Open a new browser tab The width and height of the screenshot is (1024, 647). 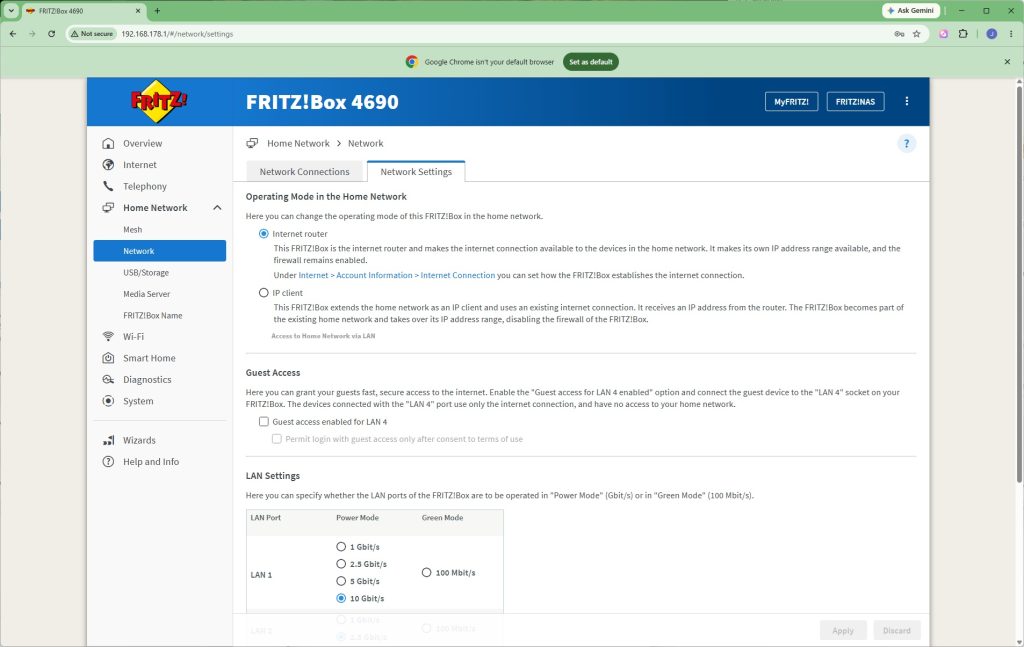click(x=157, y=10)
